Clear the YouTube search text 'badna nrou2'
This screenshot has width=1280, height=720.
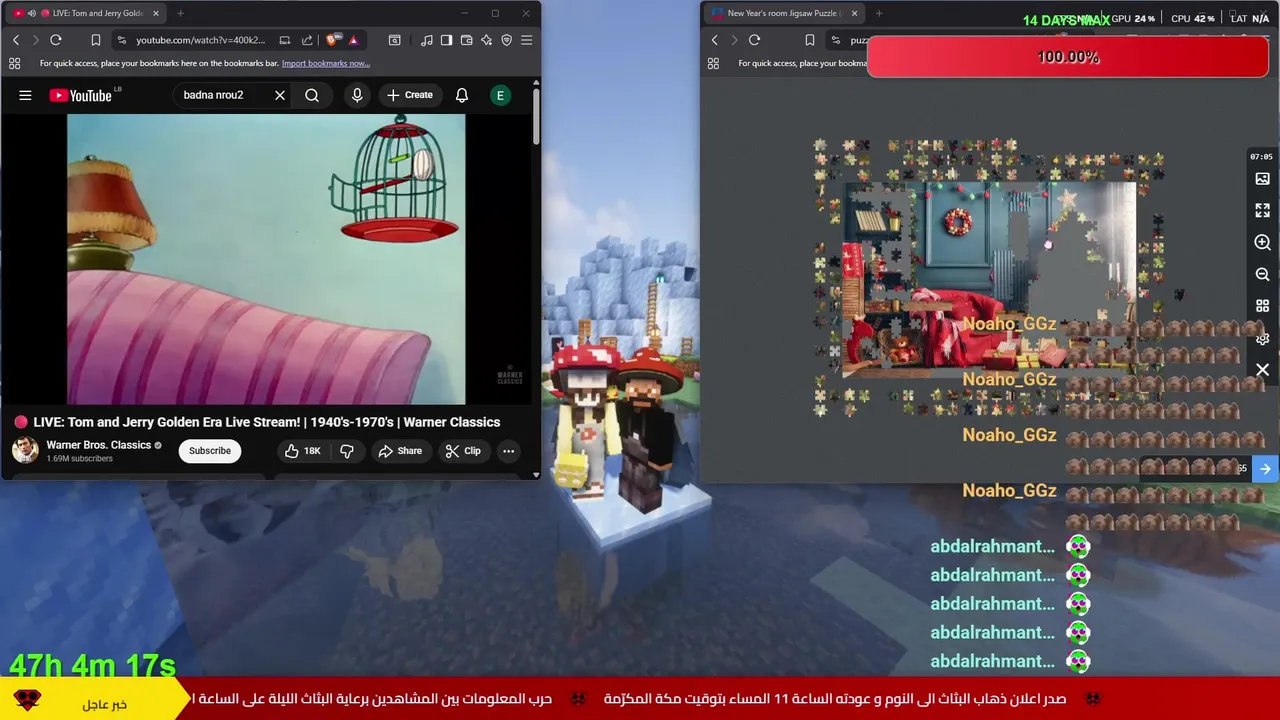point(280,95)
